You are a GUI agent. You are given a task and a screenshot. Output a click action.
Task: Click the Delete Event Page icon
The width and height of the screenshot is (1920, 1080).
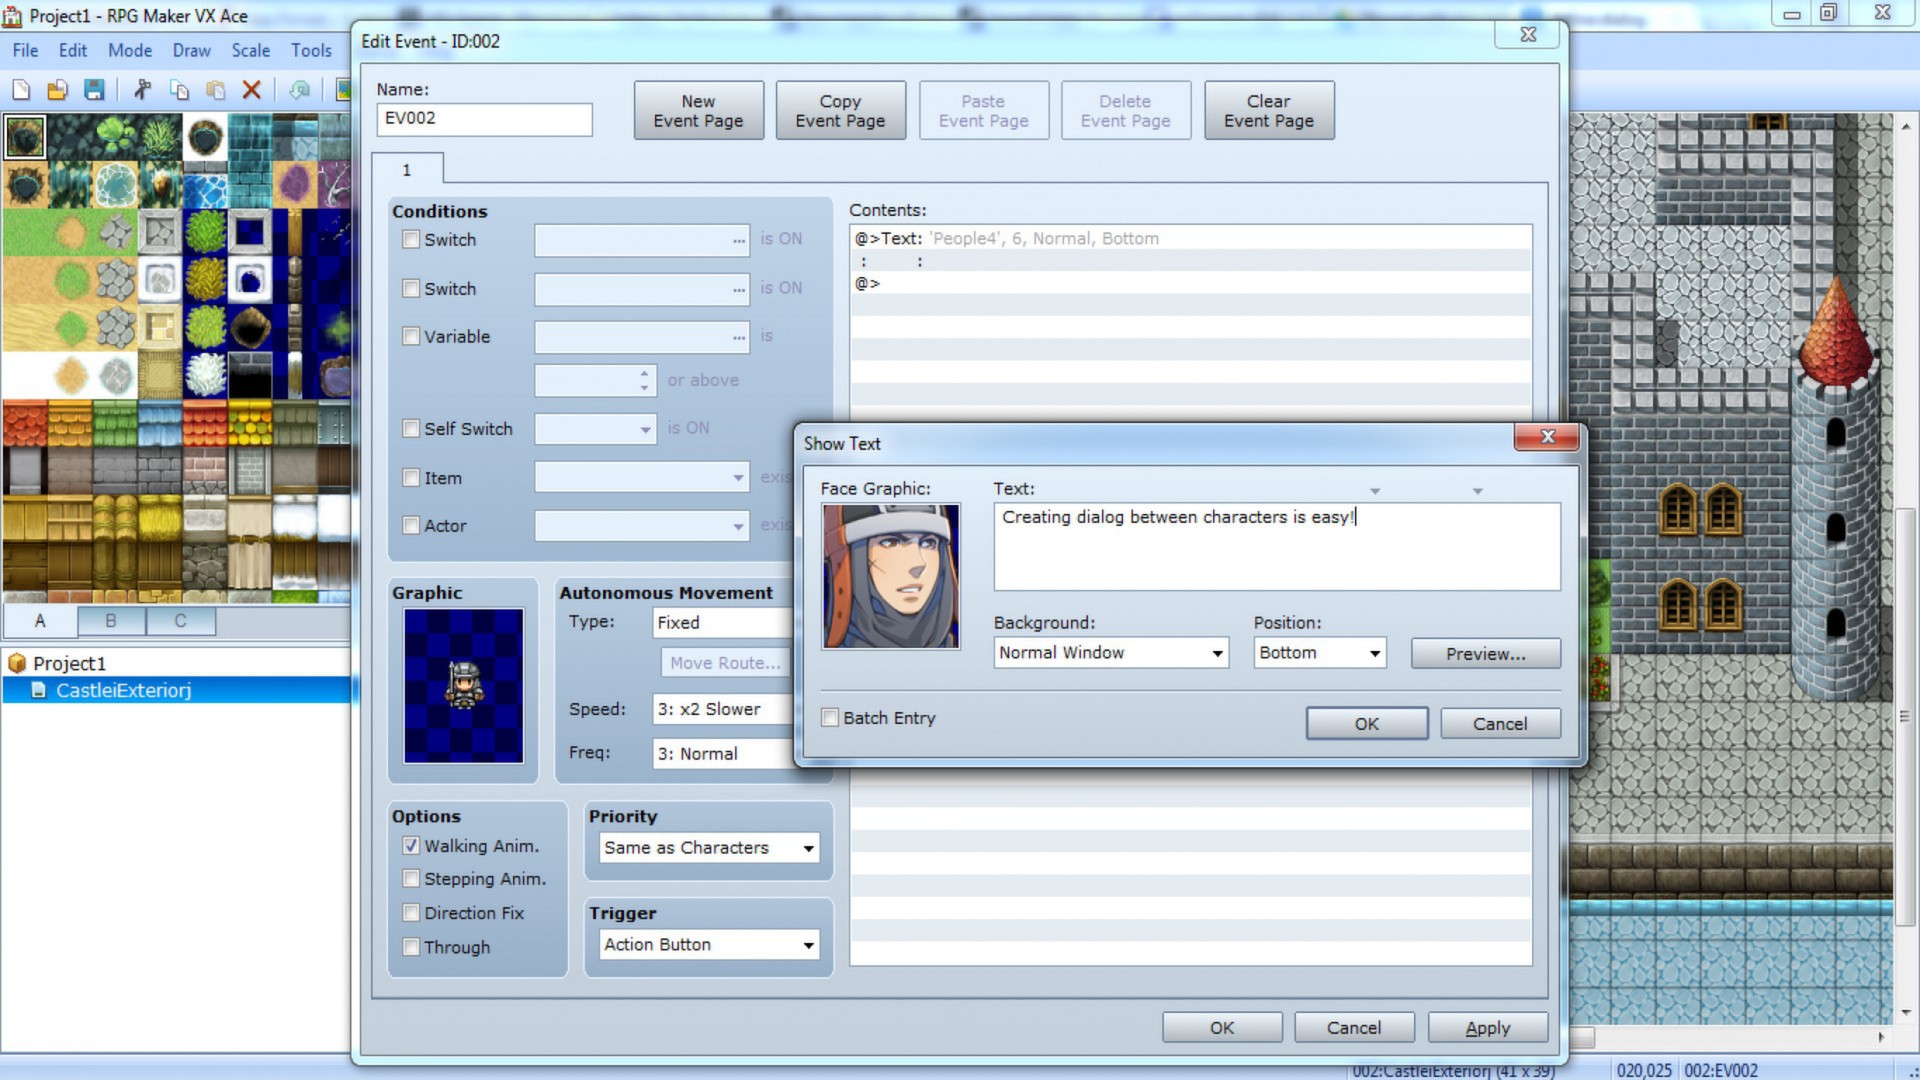pyautogui.click(x=1125, y=111)
